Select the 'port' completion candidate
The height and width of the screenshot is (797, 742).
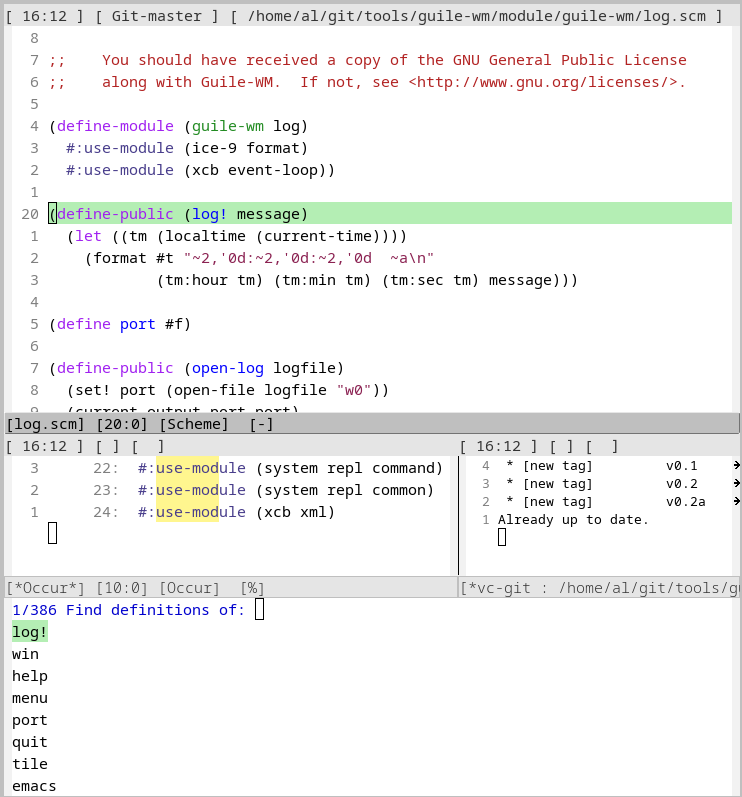pyautogui.click(x=29, y=720)
